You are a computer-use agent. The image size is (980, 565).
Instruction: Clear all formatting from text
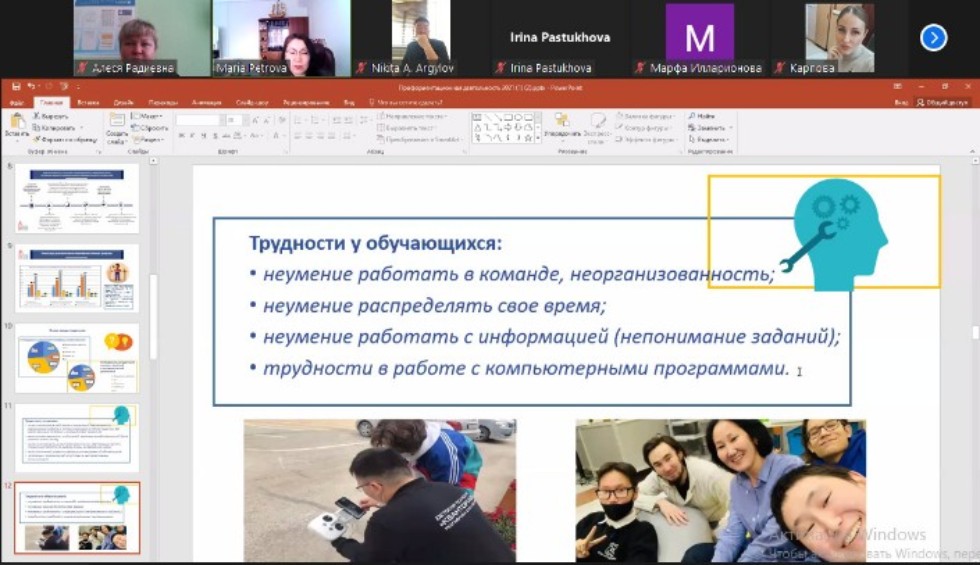point(282,120)
